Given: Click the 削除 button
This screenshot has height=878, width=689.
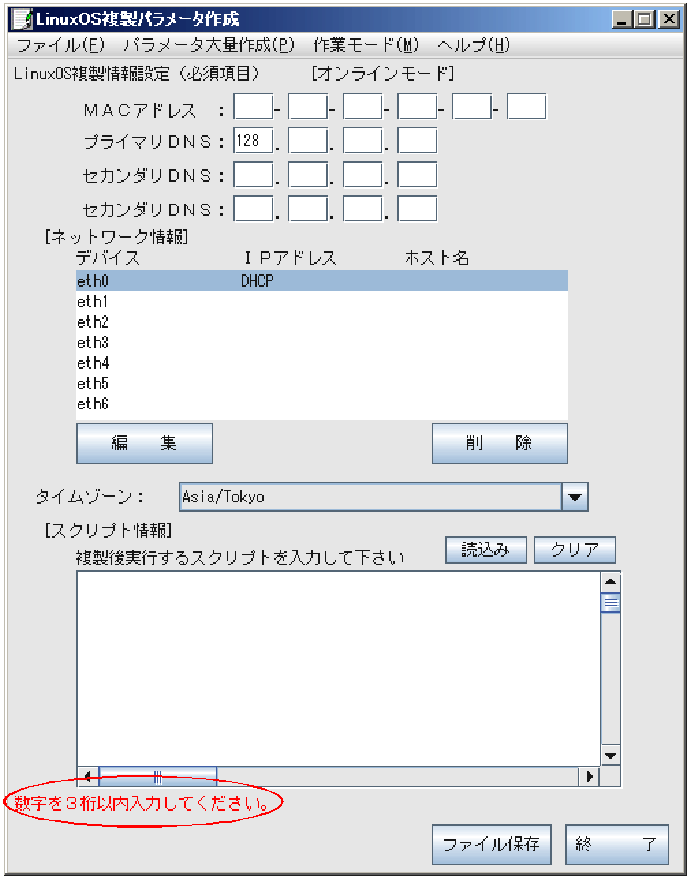Looking at the screenshot, I should point(500,443).
